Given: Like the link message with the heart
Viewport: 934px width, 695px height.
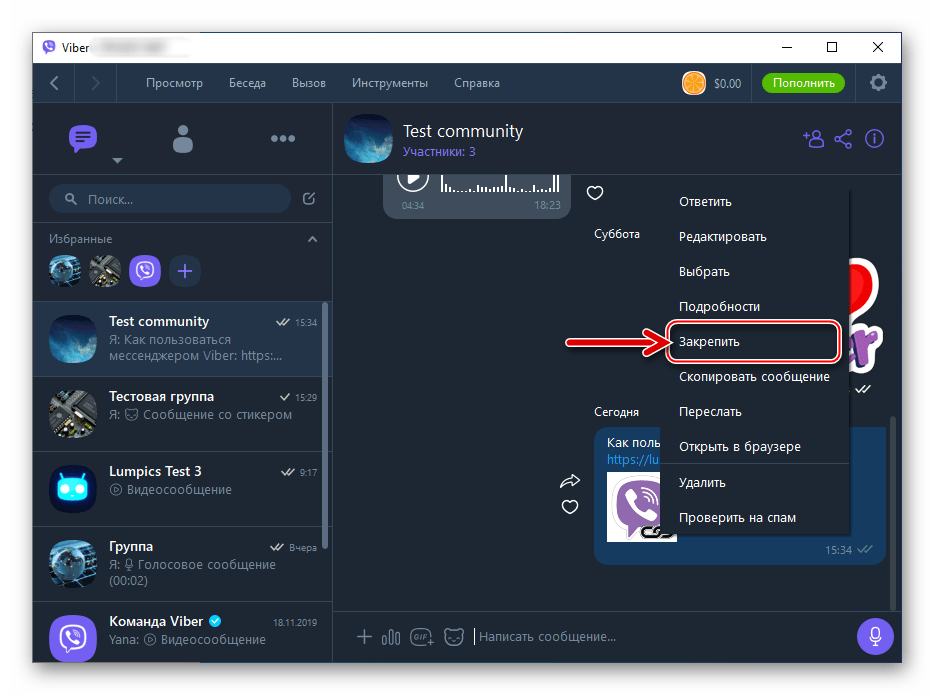Looking at the screenshot, I should tap(570, 507).
